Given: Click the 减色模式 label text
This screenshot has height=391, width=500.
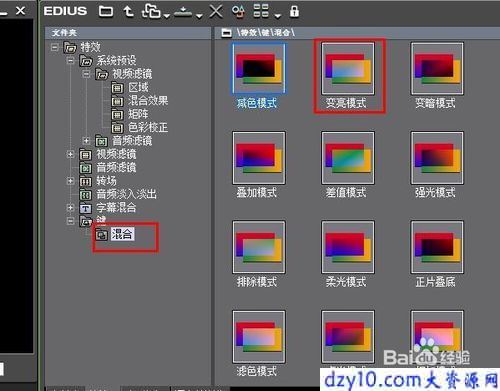Looking at the screenshot, I should click(257, 103).
